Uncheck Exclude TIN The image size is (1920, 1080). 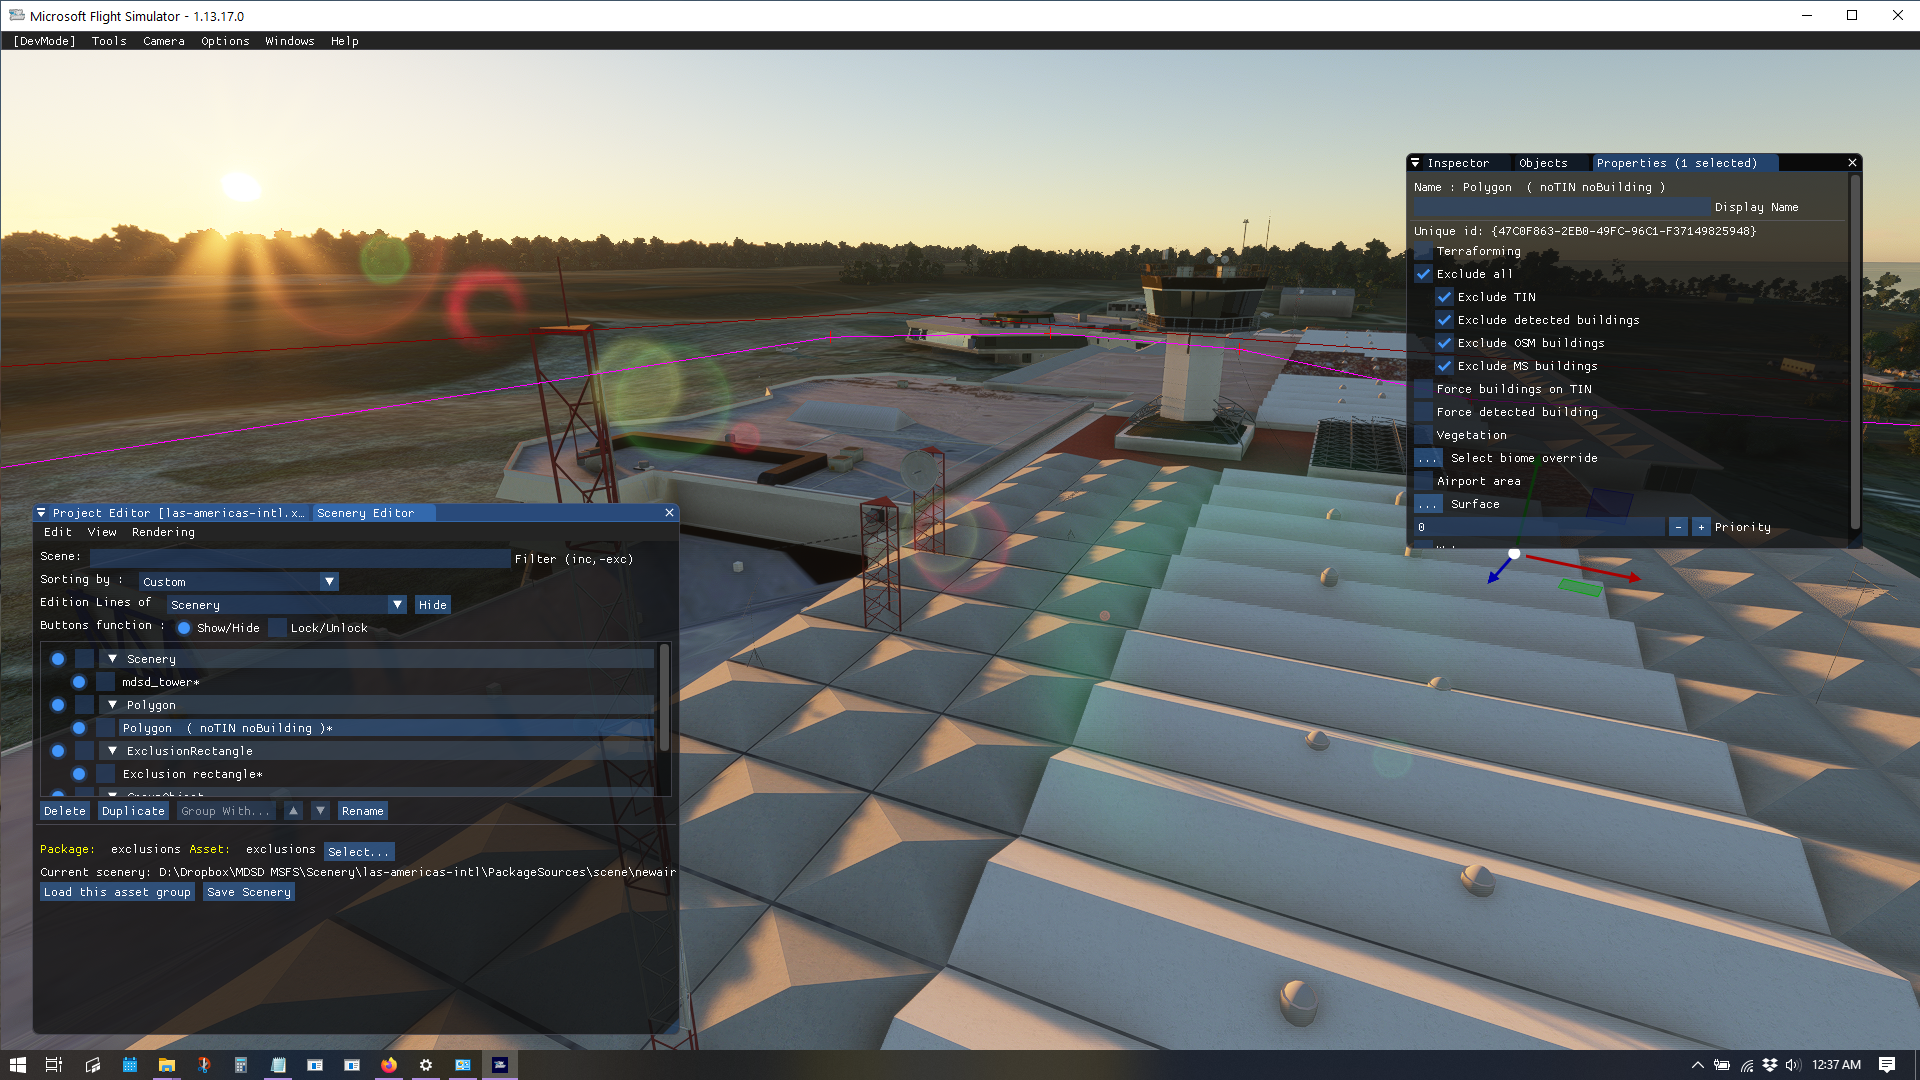coord(1444,297)
